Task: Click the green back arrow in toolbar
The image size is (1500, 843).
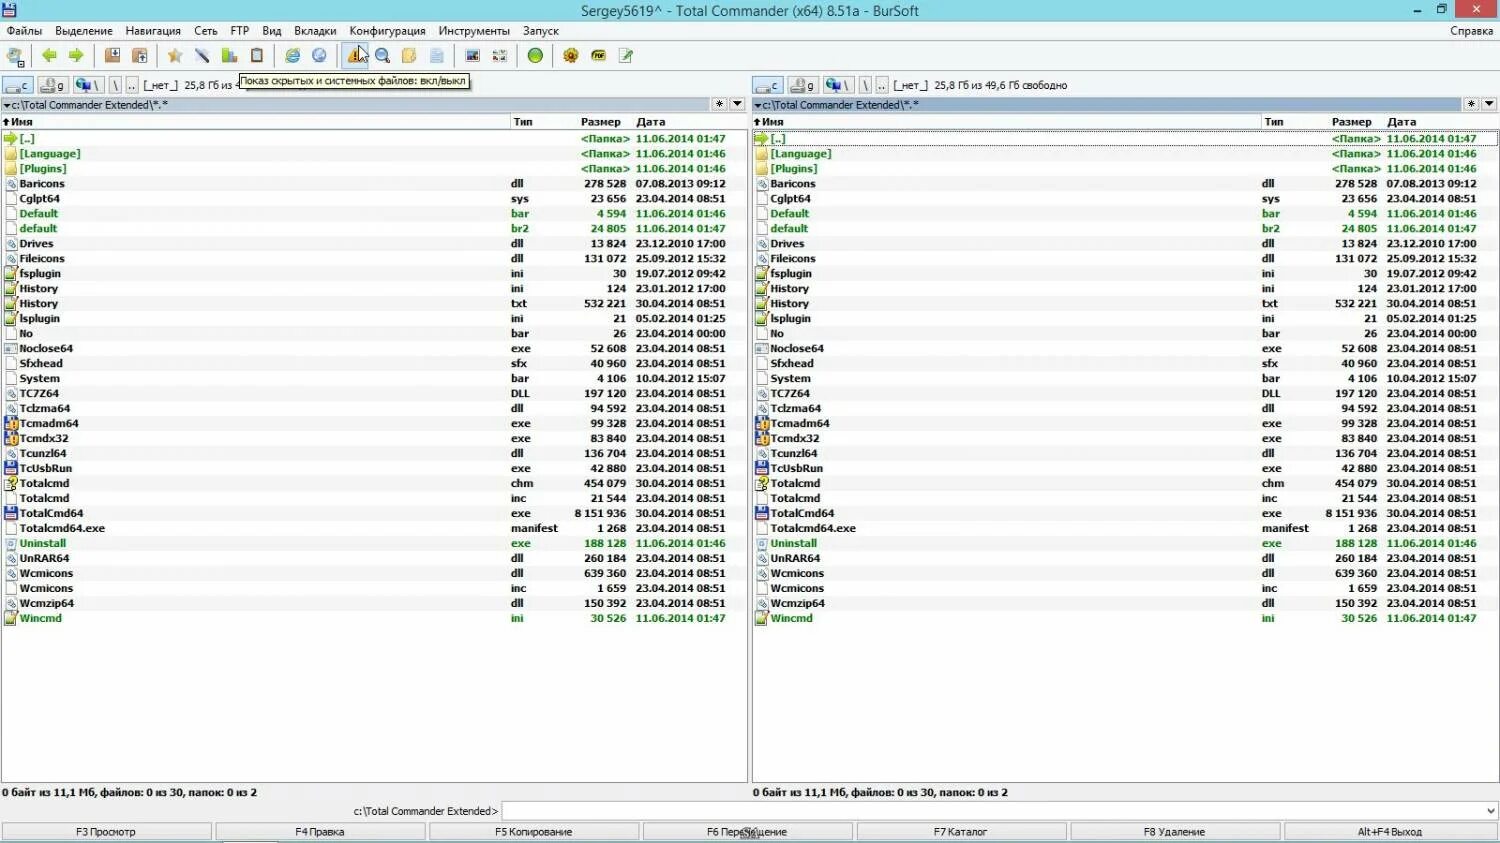Action: [x=49, y=56]
